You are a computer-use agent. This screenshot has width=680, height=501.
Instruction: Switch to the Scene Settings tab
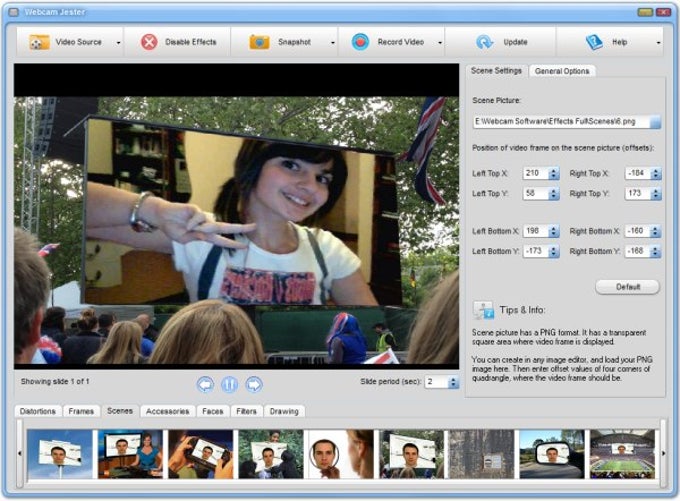tap(496, 70)
